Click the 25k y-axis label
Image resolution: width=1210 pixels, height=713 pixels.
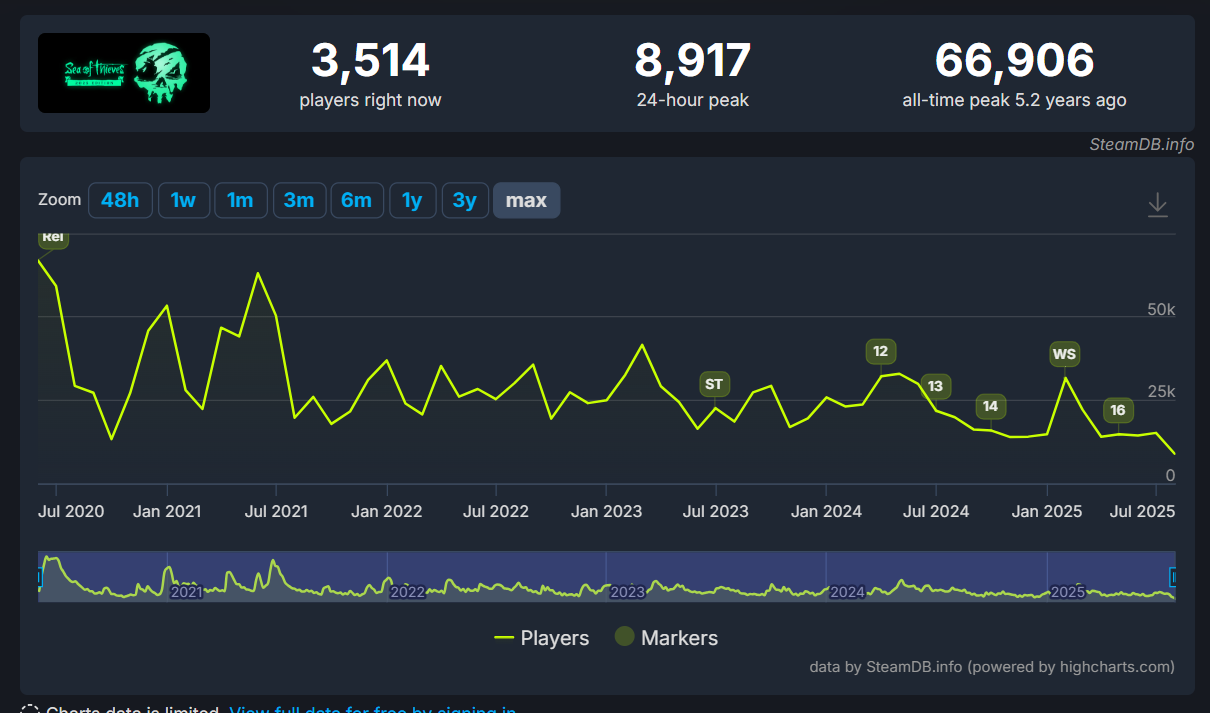[1161, 391]
